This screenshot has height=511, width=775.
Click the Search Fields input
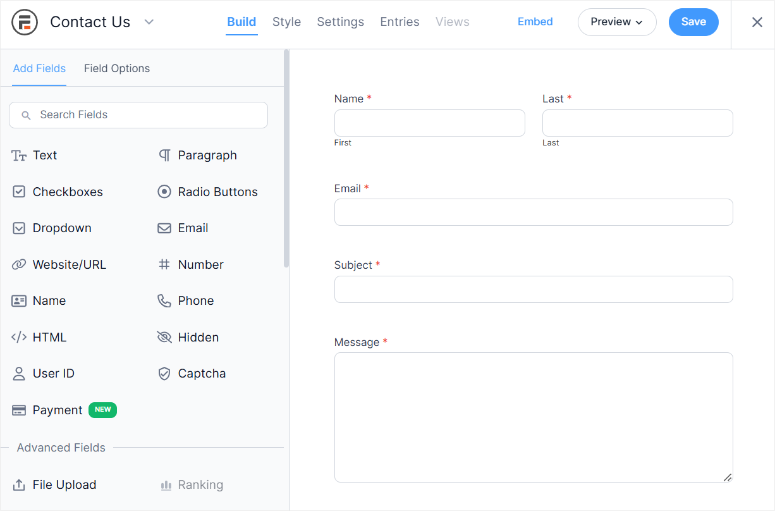138,115
